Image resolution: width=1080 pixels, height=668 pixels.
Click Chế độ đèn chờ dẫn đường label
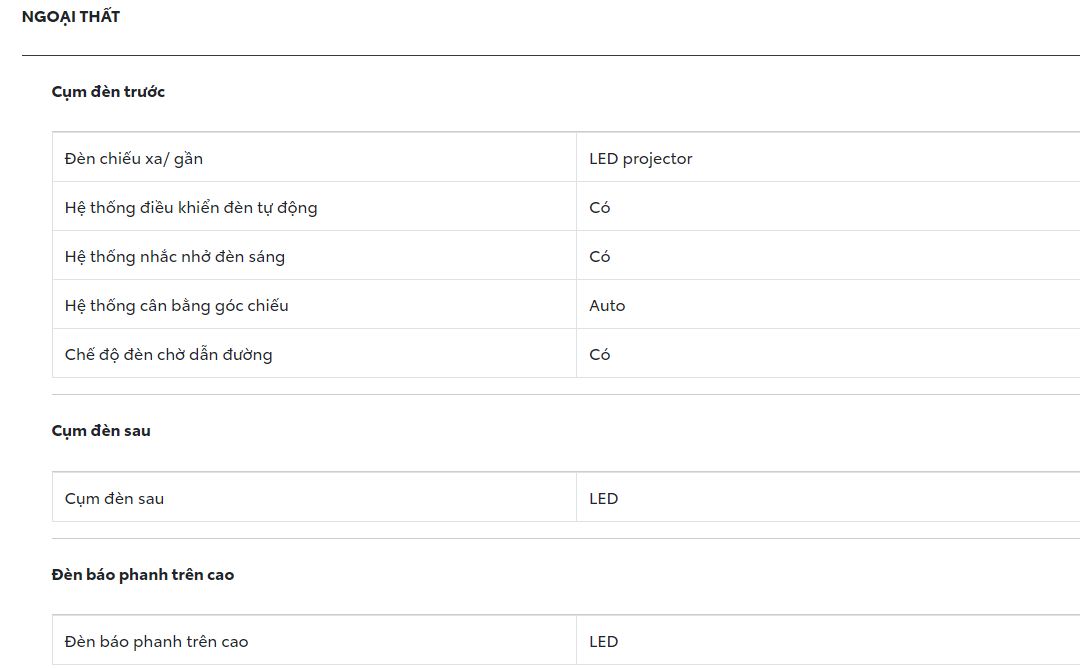169,355
